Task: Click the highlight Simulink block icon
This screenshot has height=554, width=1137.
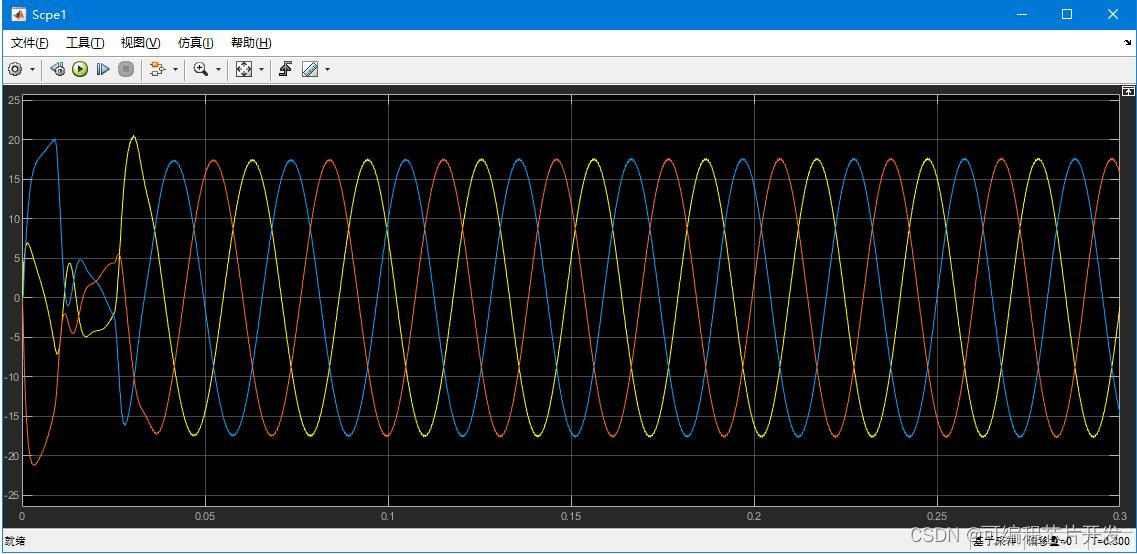Action: click(x=157, y=70)
